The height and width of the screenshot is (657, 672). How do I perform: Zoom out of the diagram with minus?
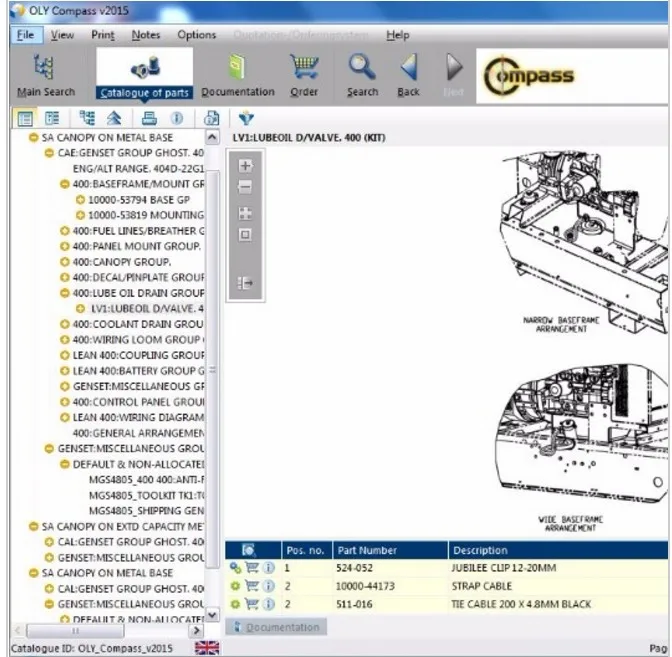[x=246, y=187]
